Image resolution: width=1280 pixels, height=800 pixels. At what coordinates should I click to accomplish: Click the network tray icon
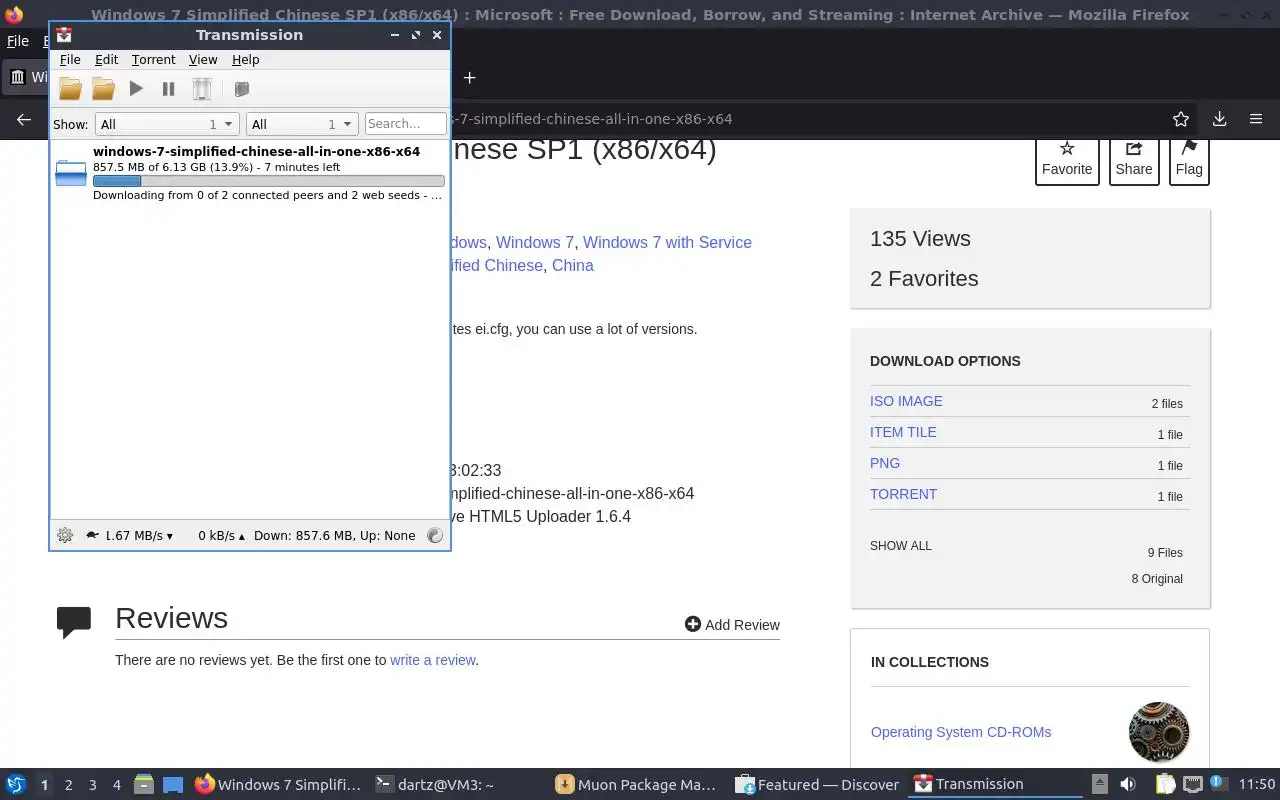[1192, 785]
